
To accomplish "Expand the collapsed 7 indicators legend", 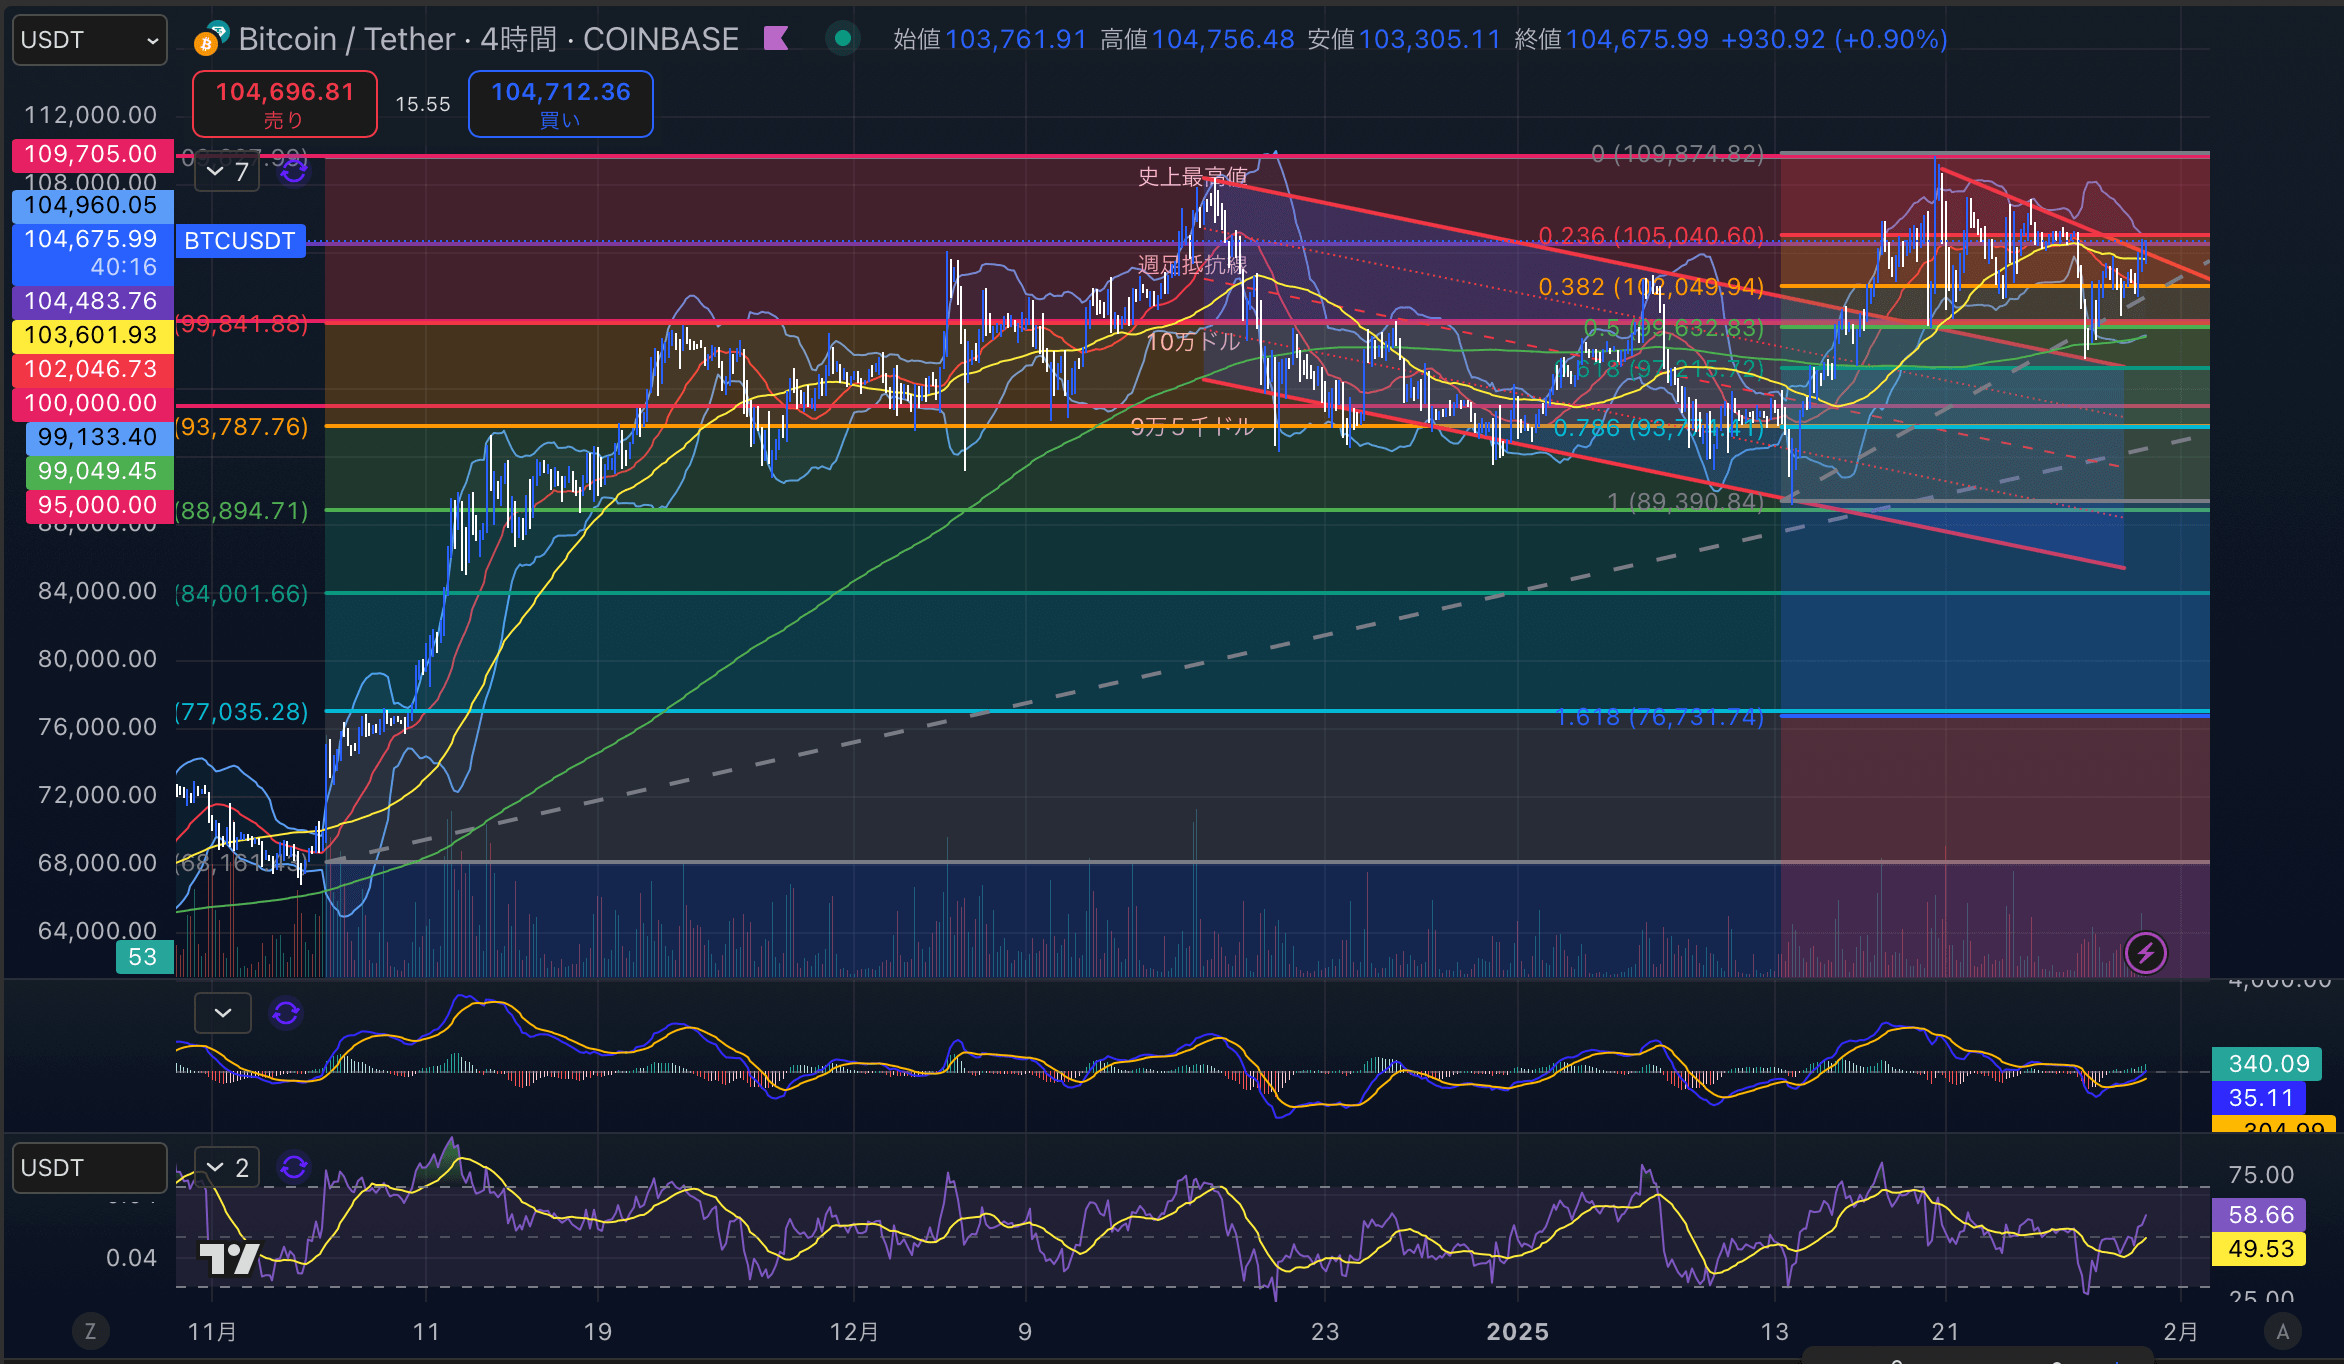I will click(x=227, y=172).
